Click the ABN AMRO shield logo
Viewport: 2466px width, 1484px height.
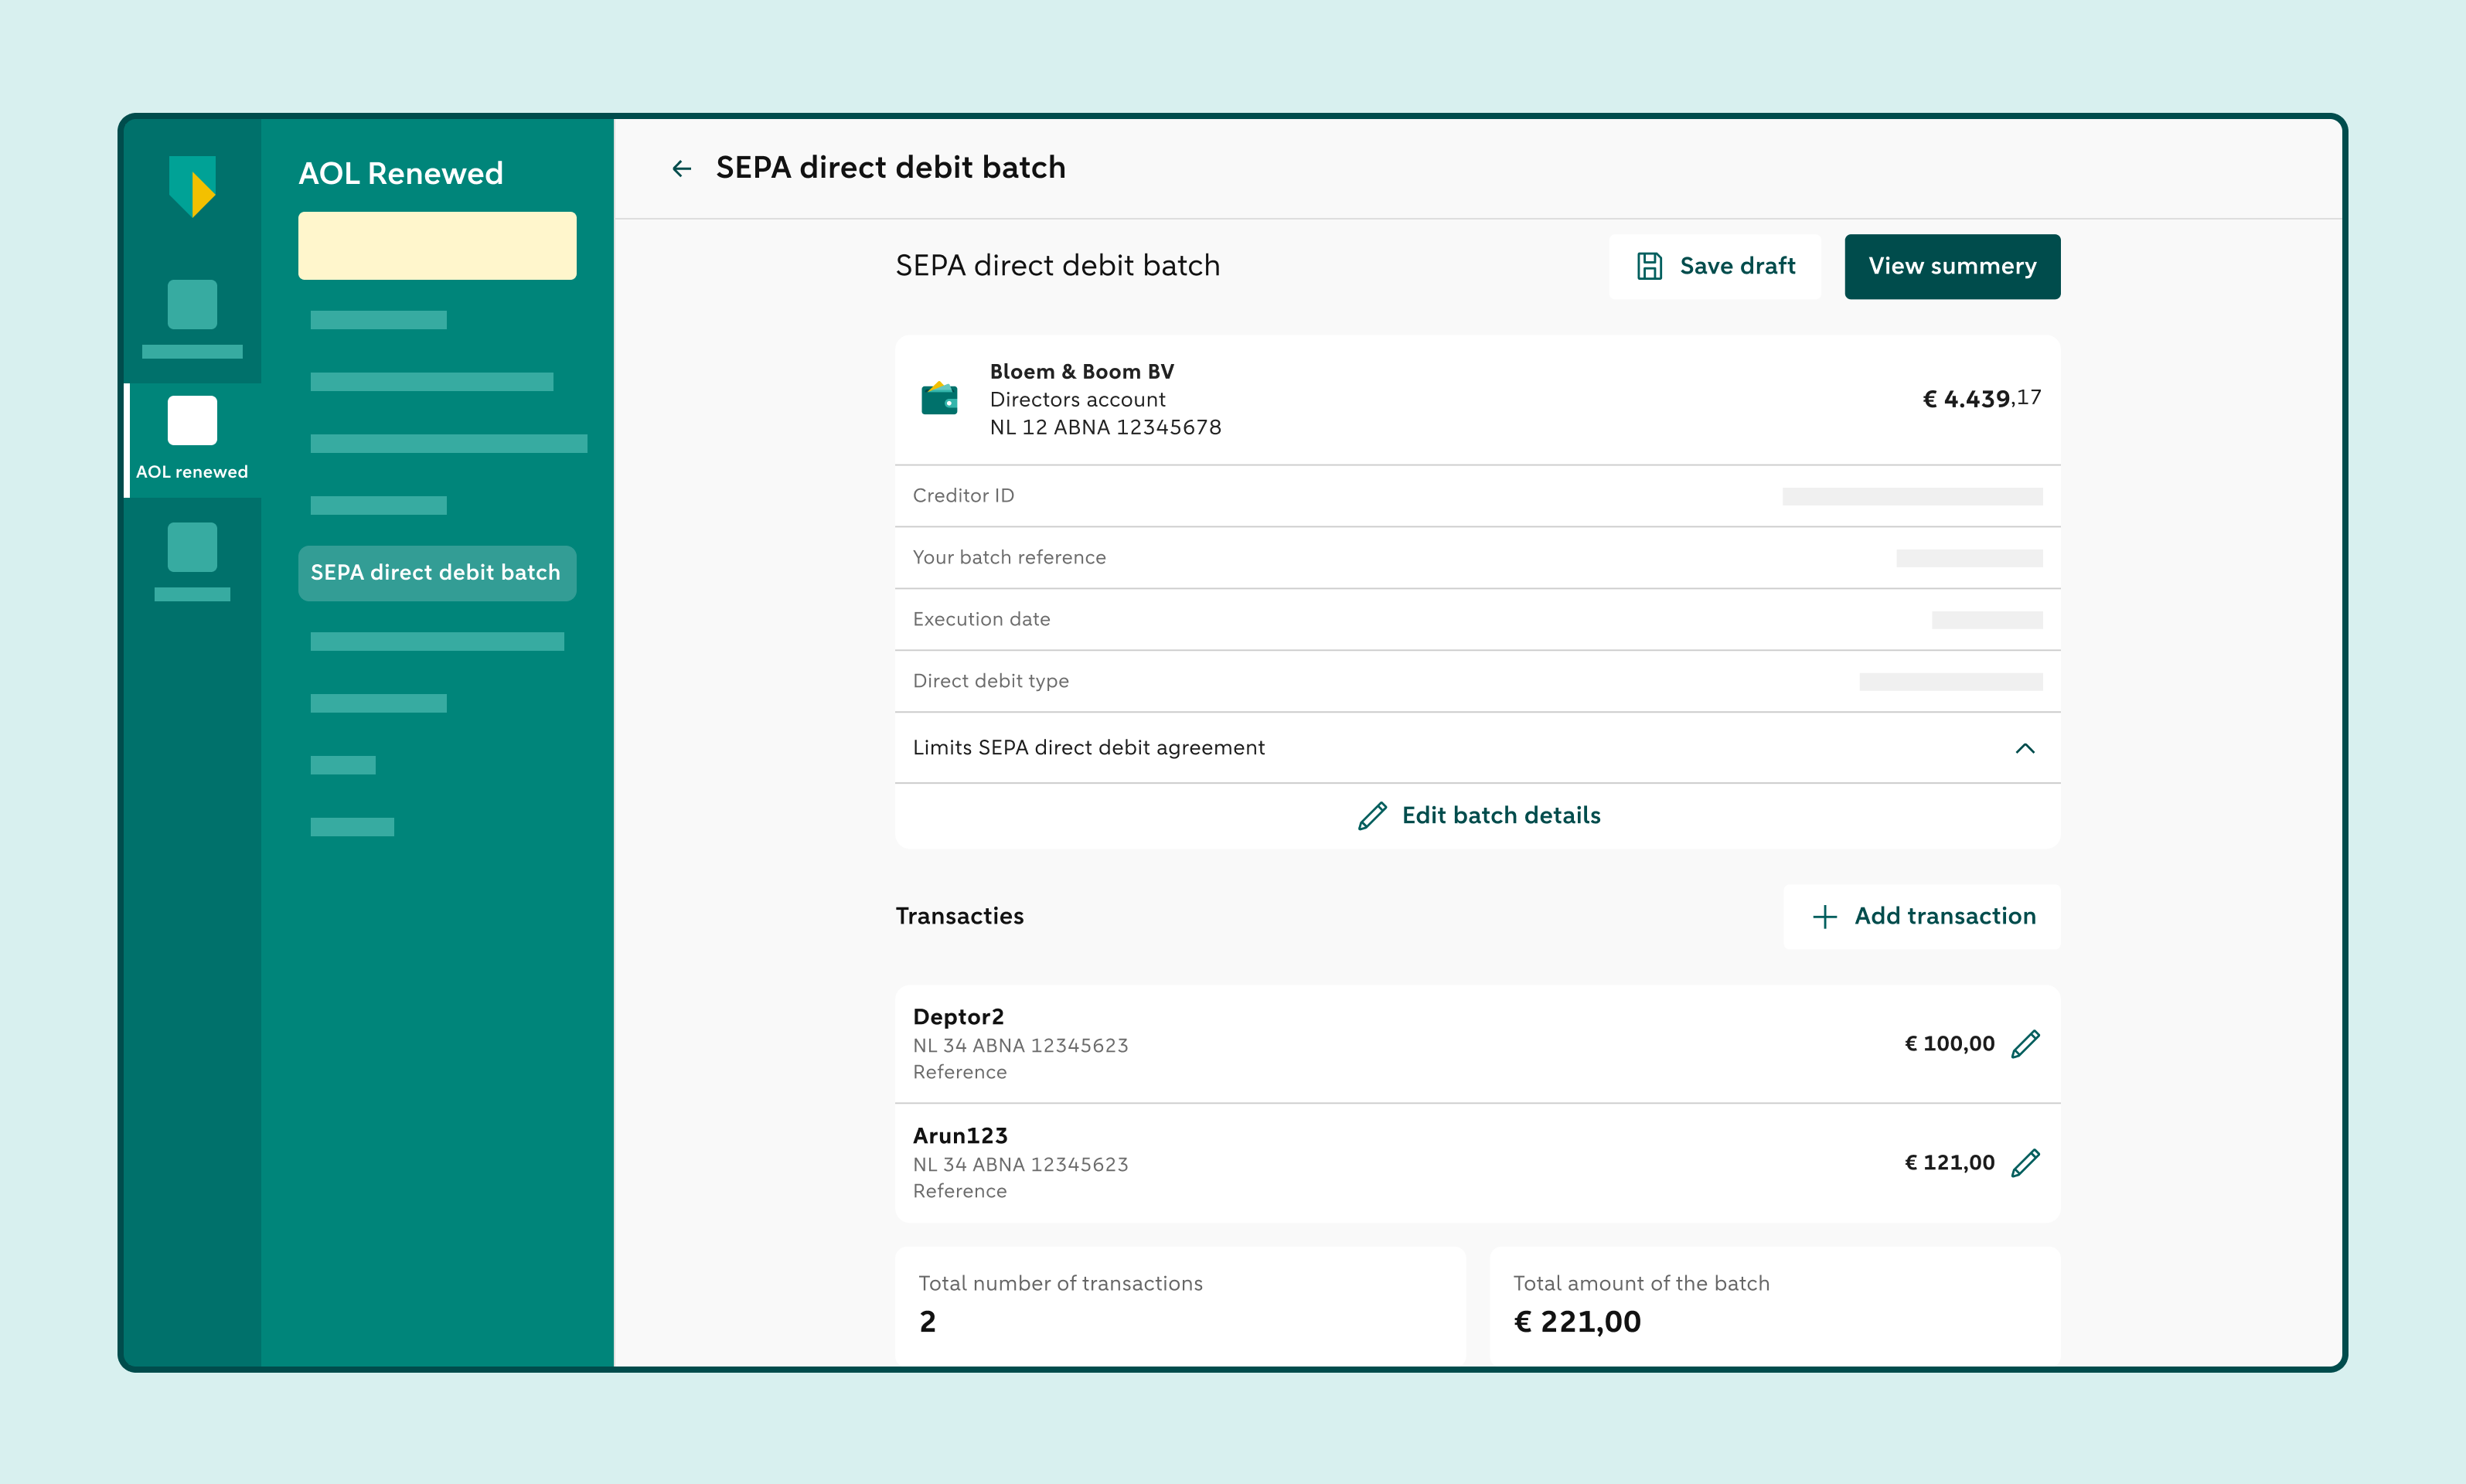pyautogui.click(x=192, y=186)
